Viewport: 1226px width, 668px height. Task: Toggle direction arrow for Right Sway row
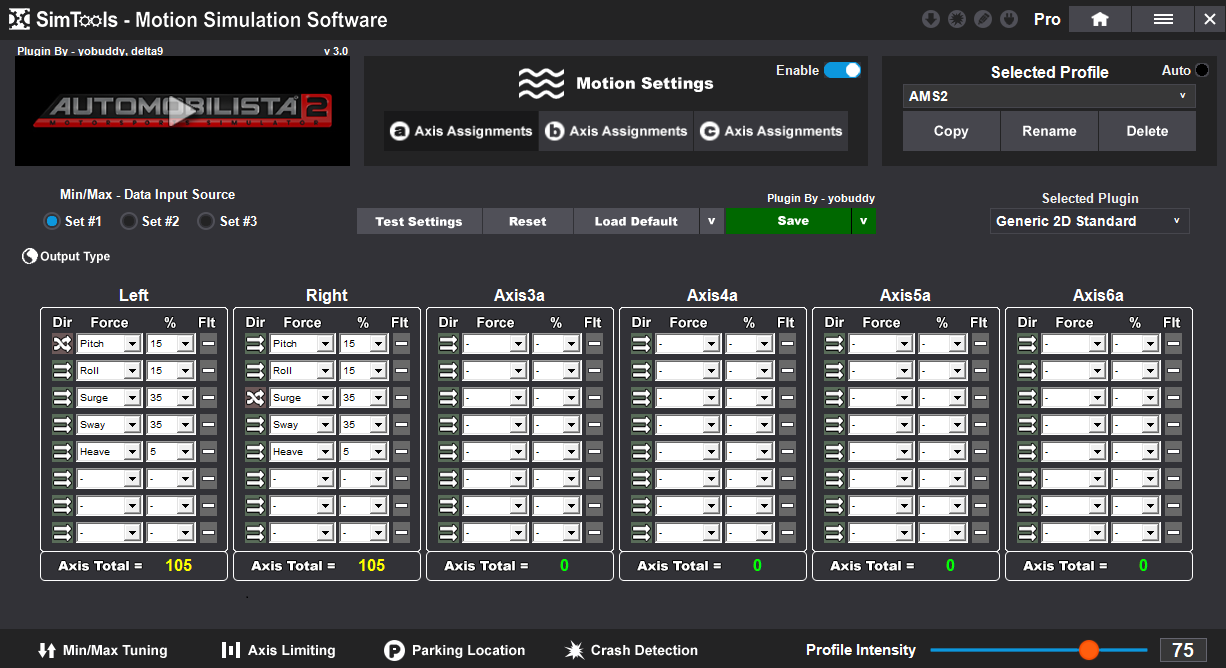(255, 425)
